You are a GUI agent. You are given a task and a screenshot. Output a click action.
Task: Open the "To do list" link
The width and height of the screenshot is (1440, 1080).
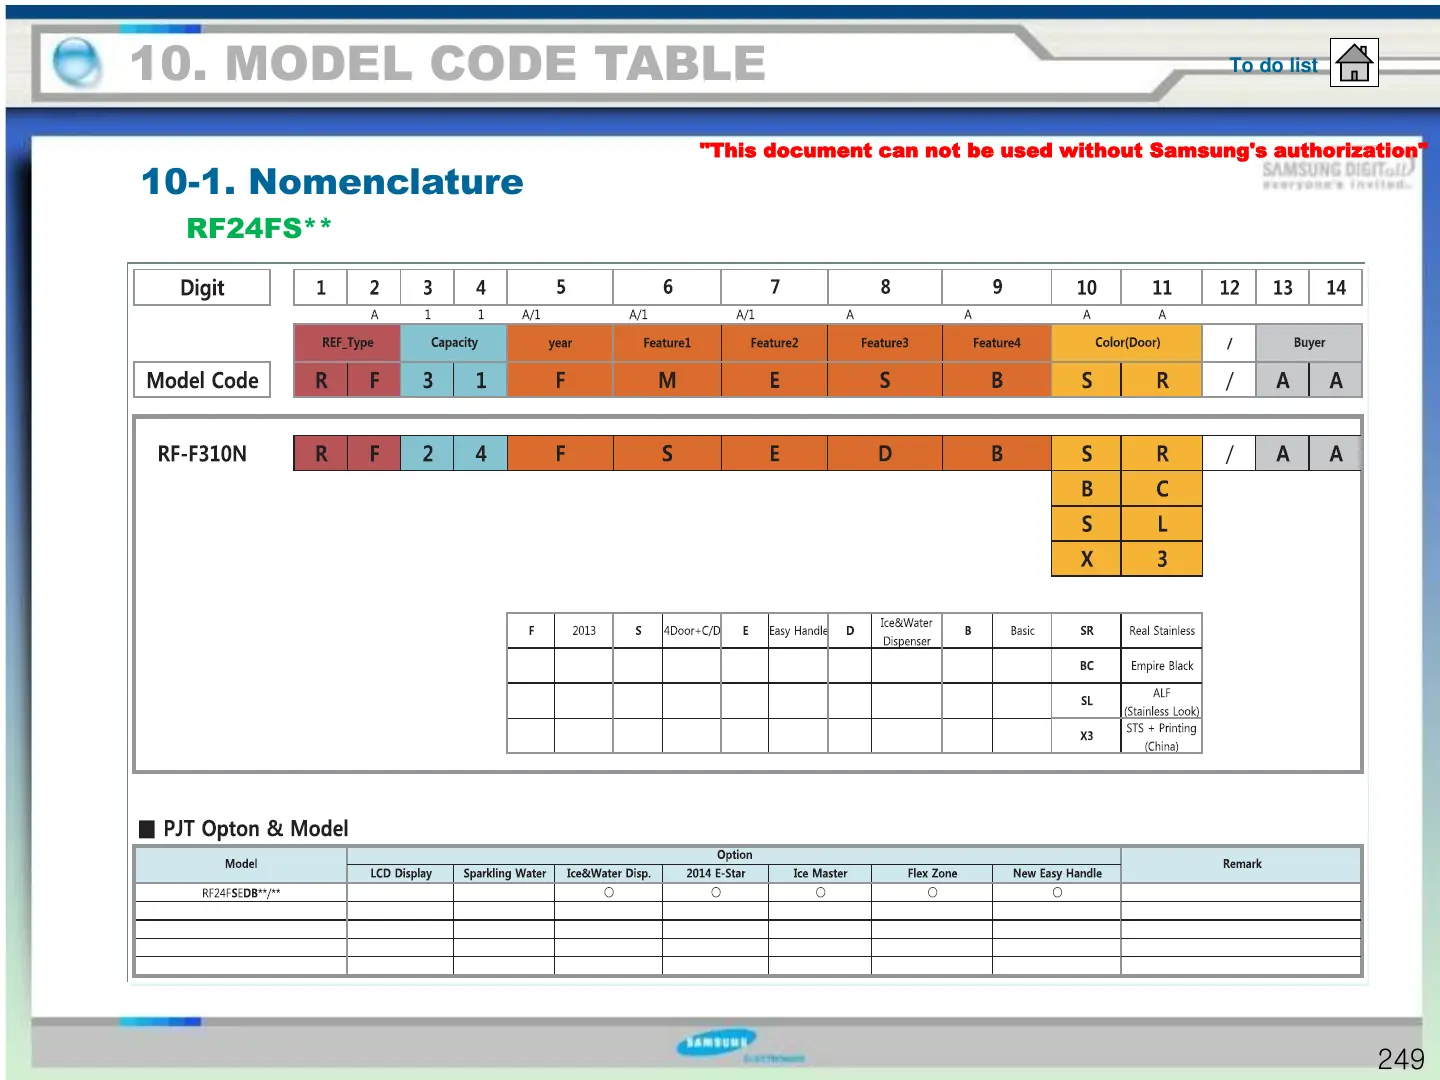(1273, 65)
